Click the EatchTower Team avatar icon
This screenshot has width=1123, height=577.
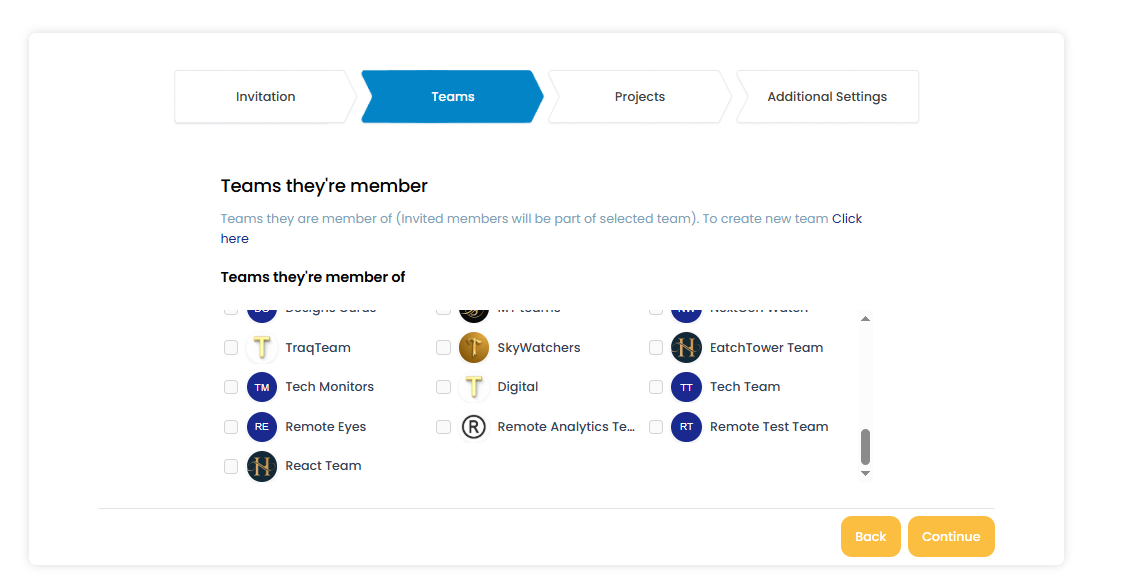tap(686, 347)
